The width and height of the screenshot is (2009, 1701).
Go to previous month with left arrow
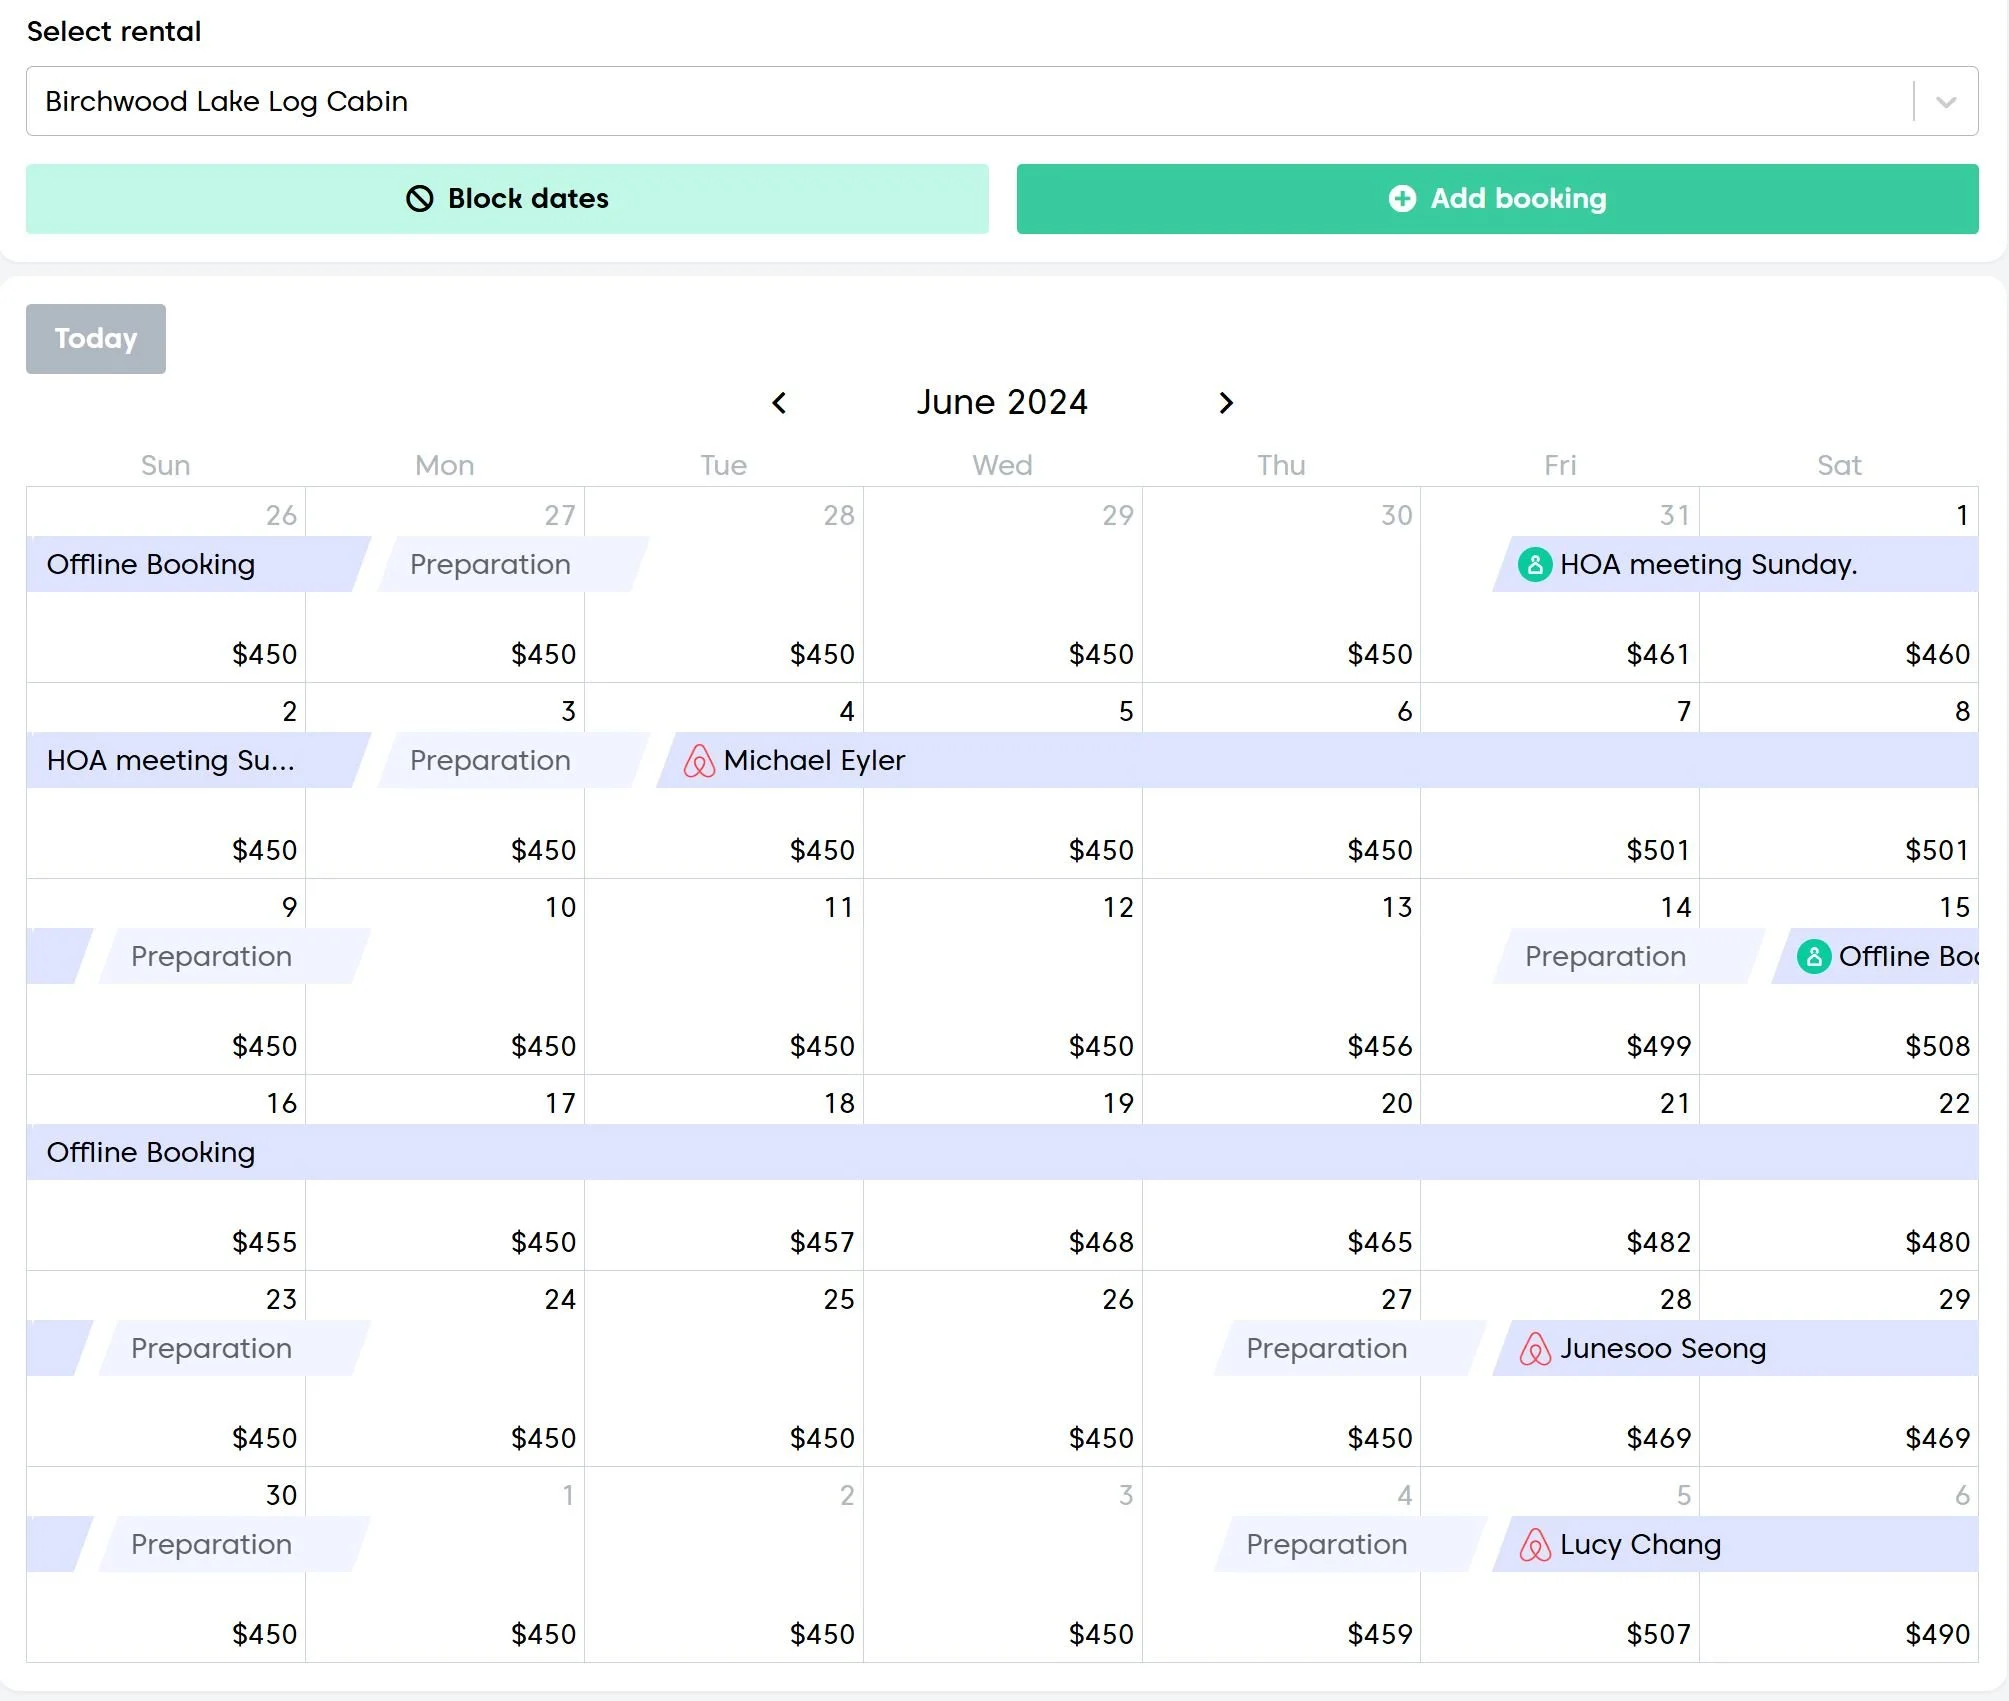click(x=780, y=403)
